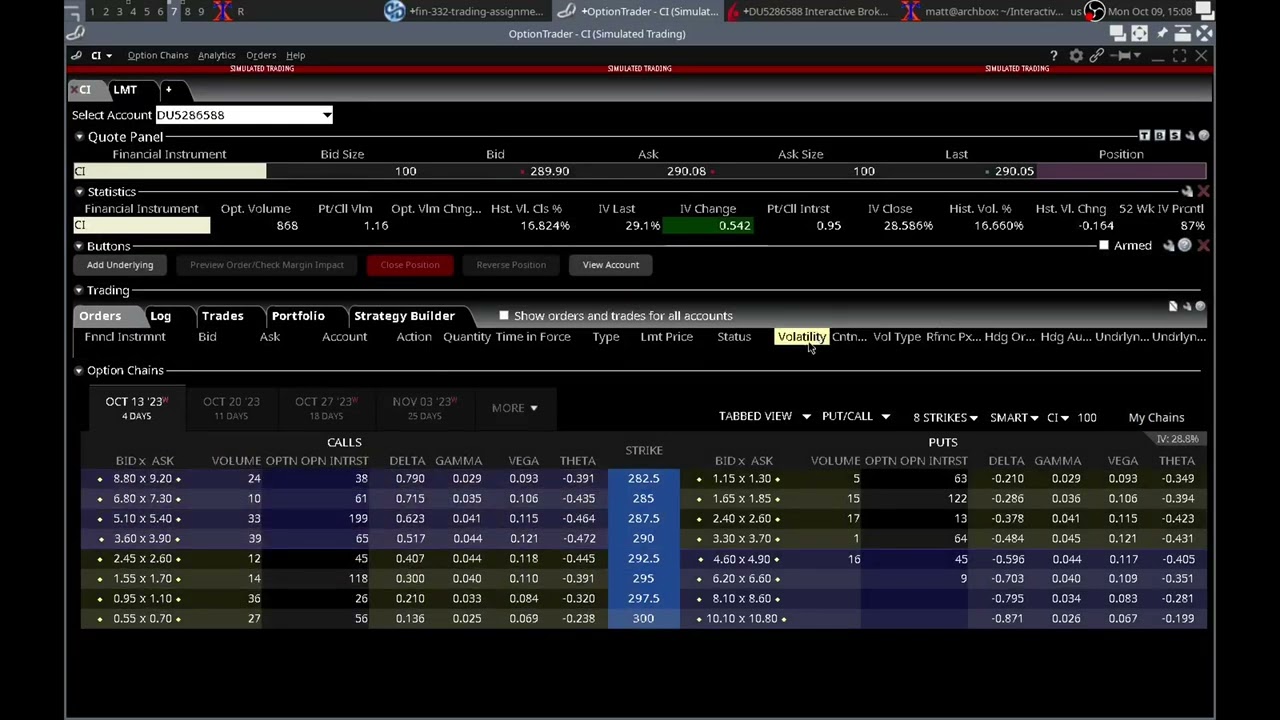Add a new ticker tab with plus
The height and width of the screenshot is (720, 1280).
pyautogui.click(x=168, y=90)
